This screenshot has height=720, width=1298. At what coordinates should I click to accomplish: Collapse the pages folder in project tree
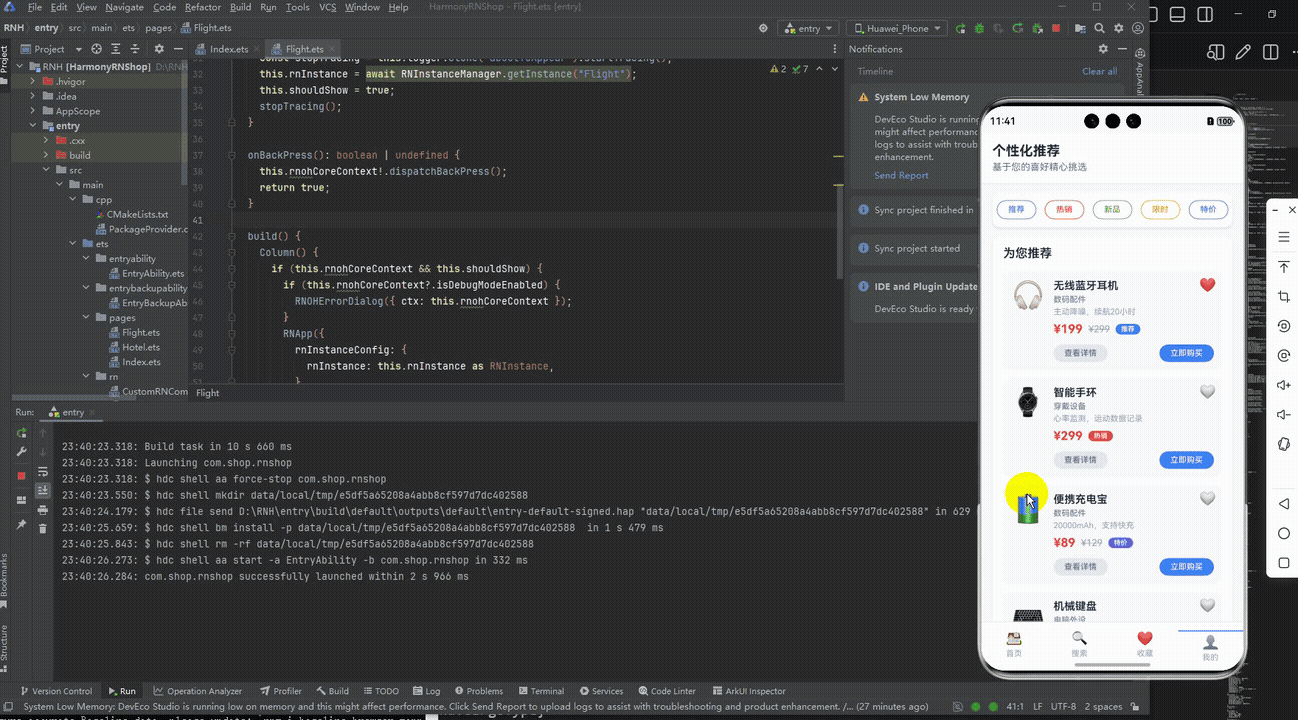[101, 318]
